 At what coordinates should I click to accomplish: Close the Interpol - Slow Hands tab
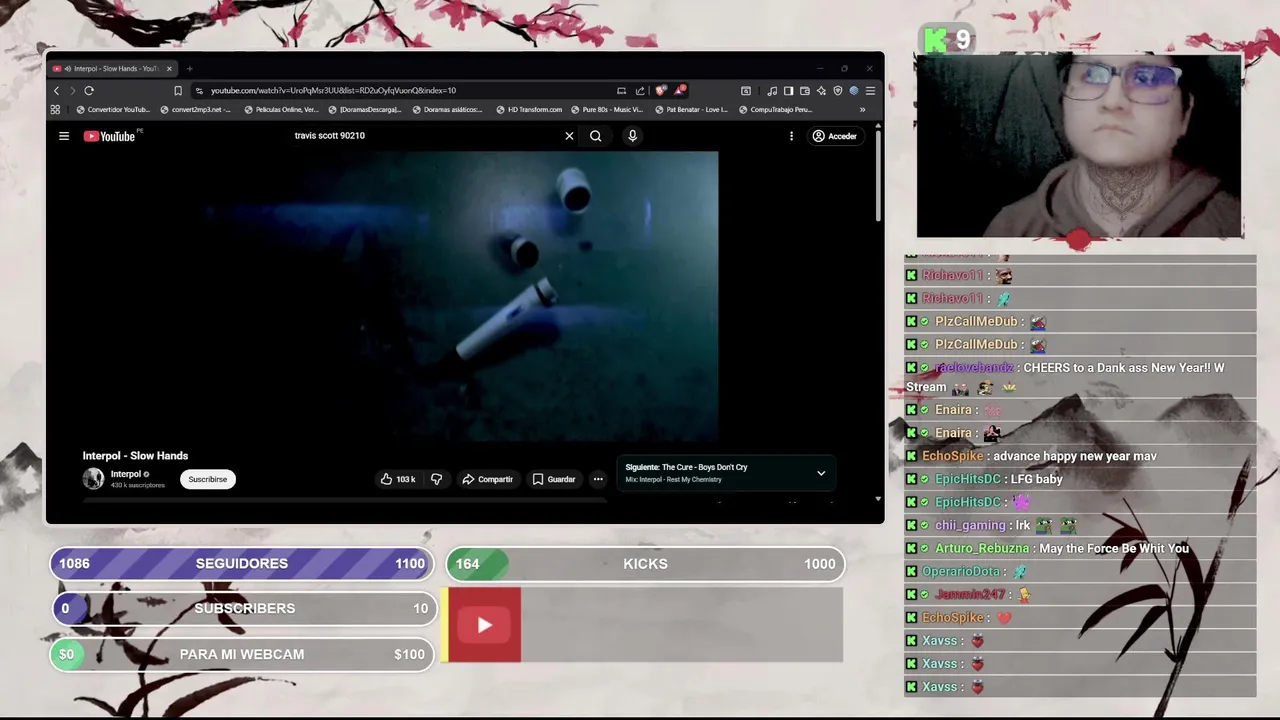click(x=169, y=69)
